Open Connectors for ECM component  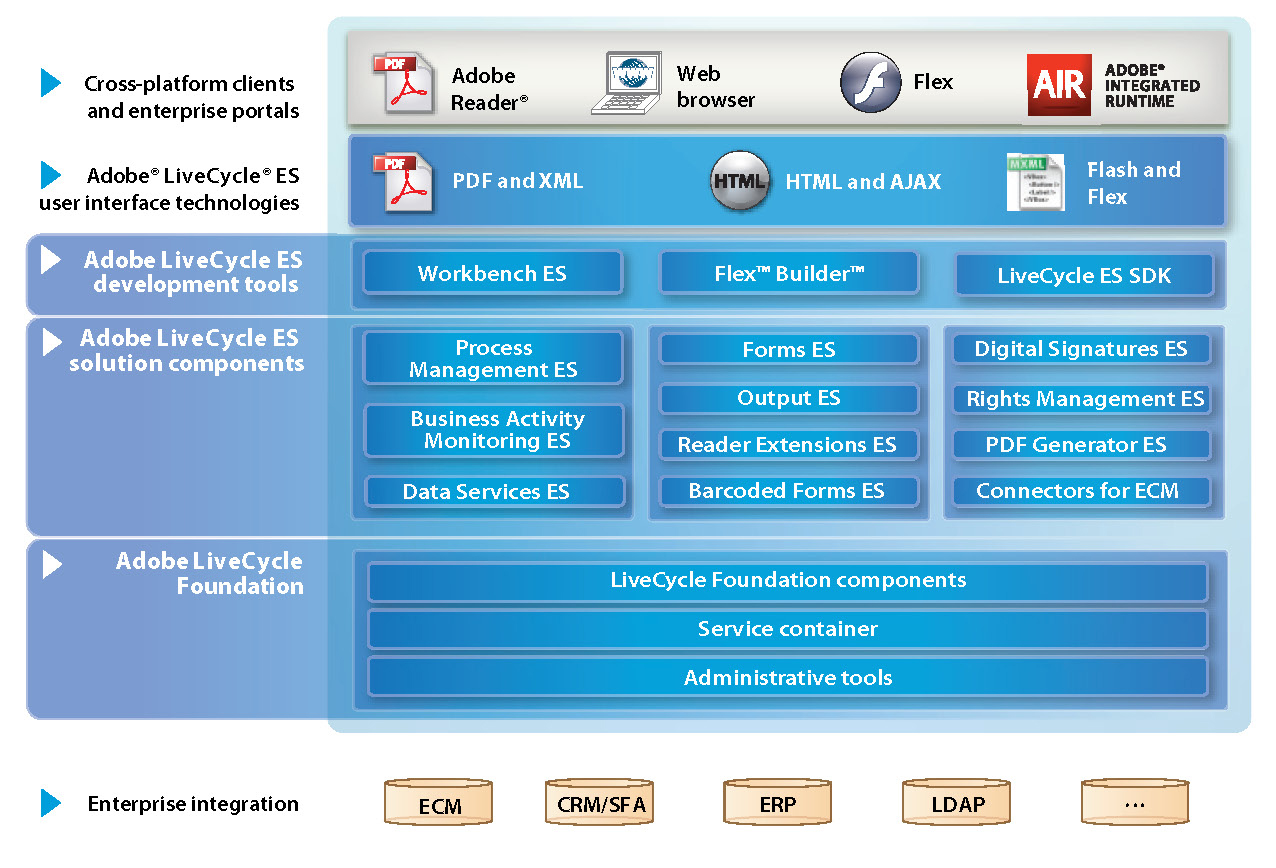(x=1081, y=491)
